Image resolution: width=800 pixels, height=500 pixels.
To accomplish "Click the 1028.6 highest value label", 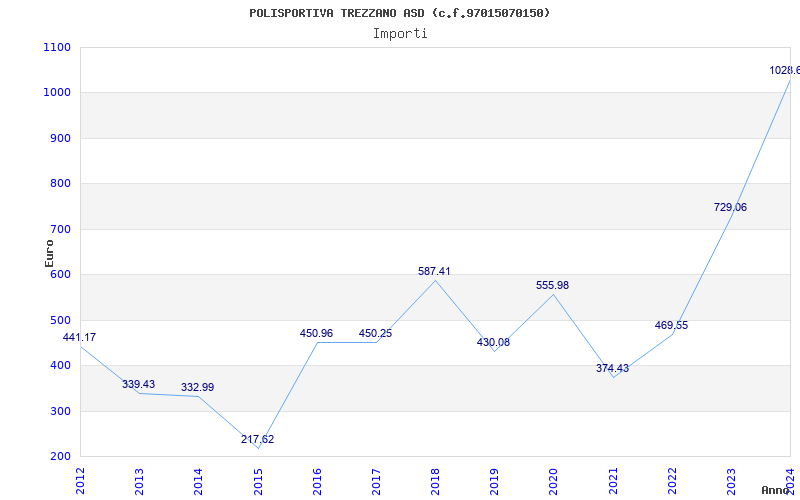I will pos(784,71).
